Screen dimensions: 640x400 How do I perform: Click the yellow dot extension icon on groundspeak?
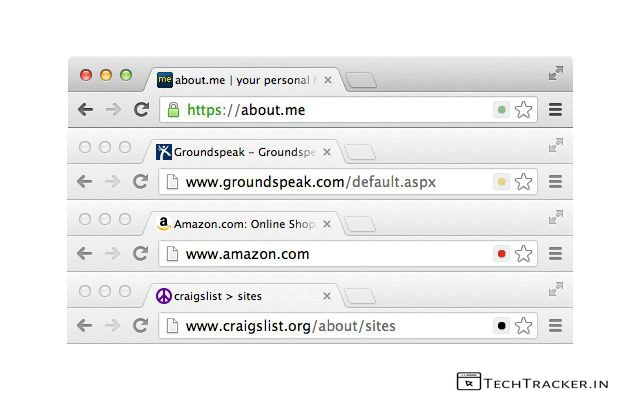(502, 182)
